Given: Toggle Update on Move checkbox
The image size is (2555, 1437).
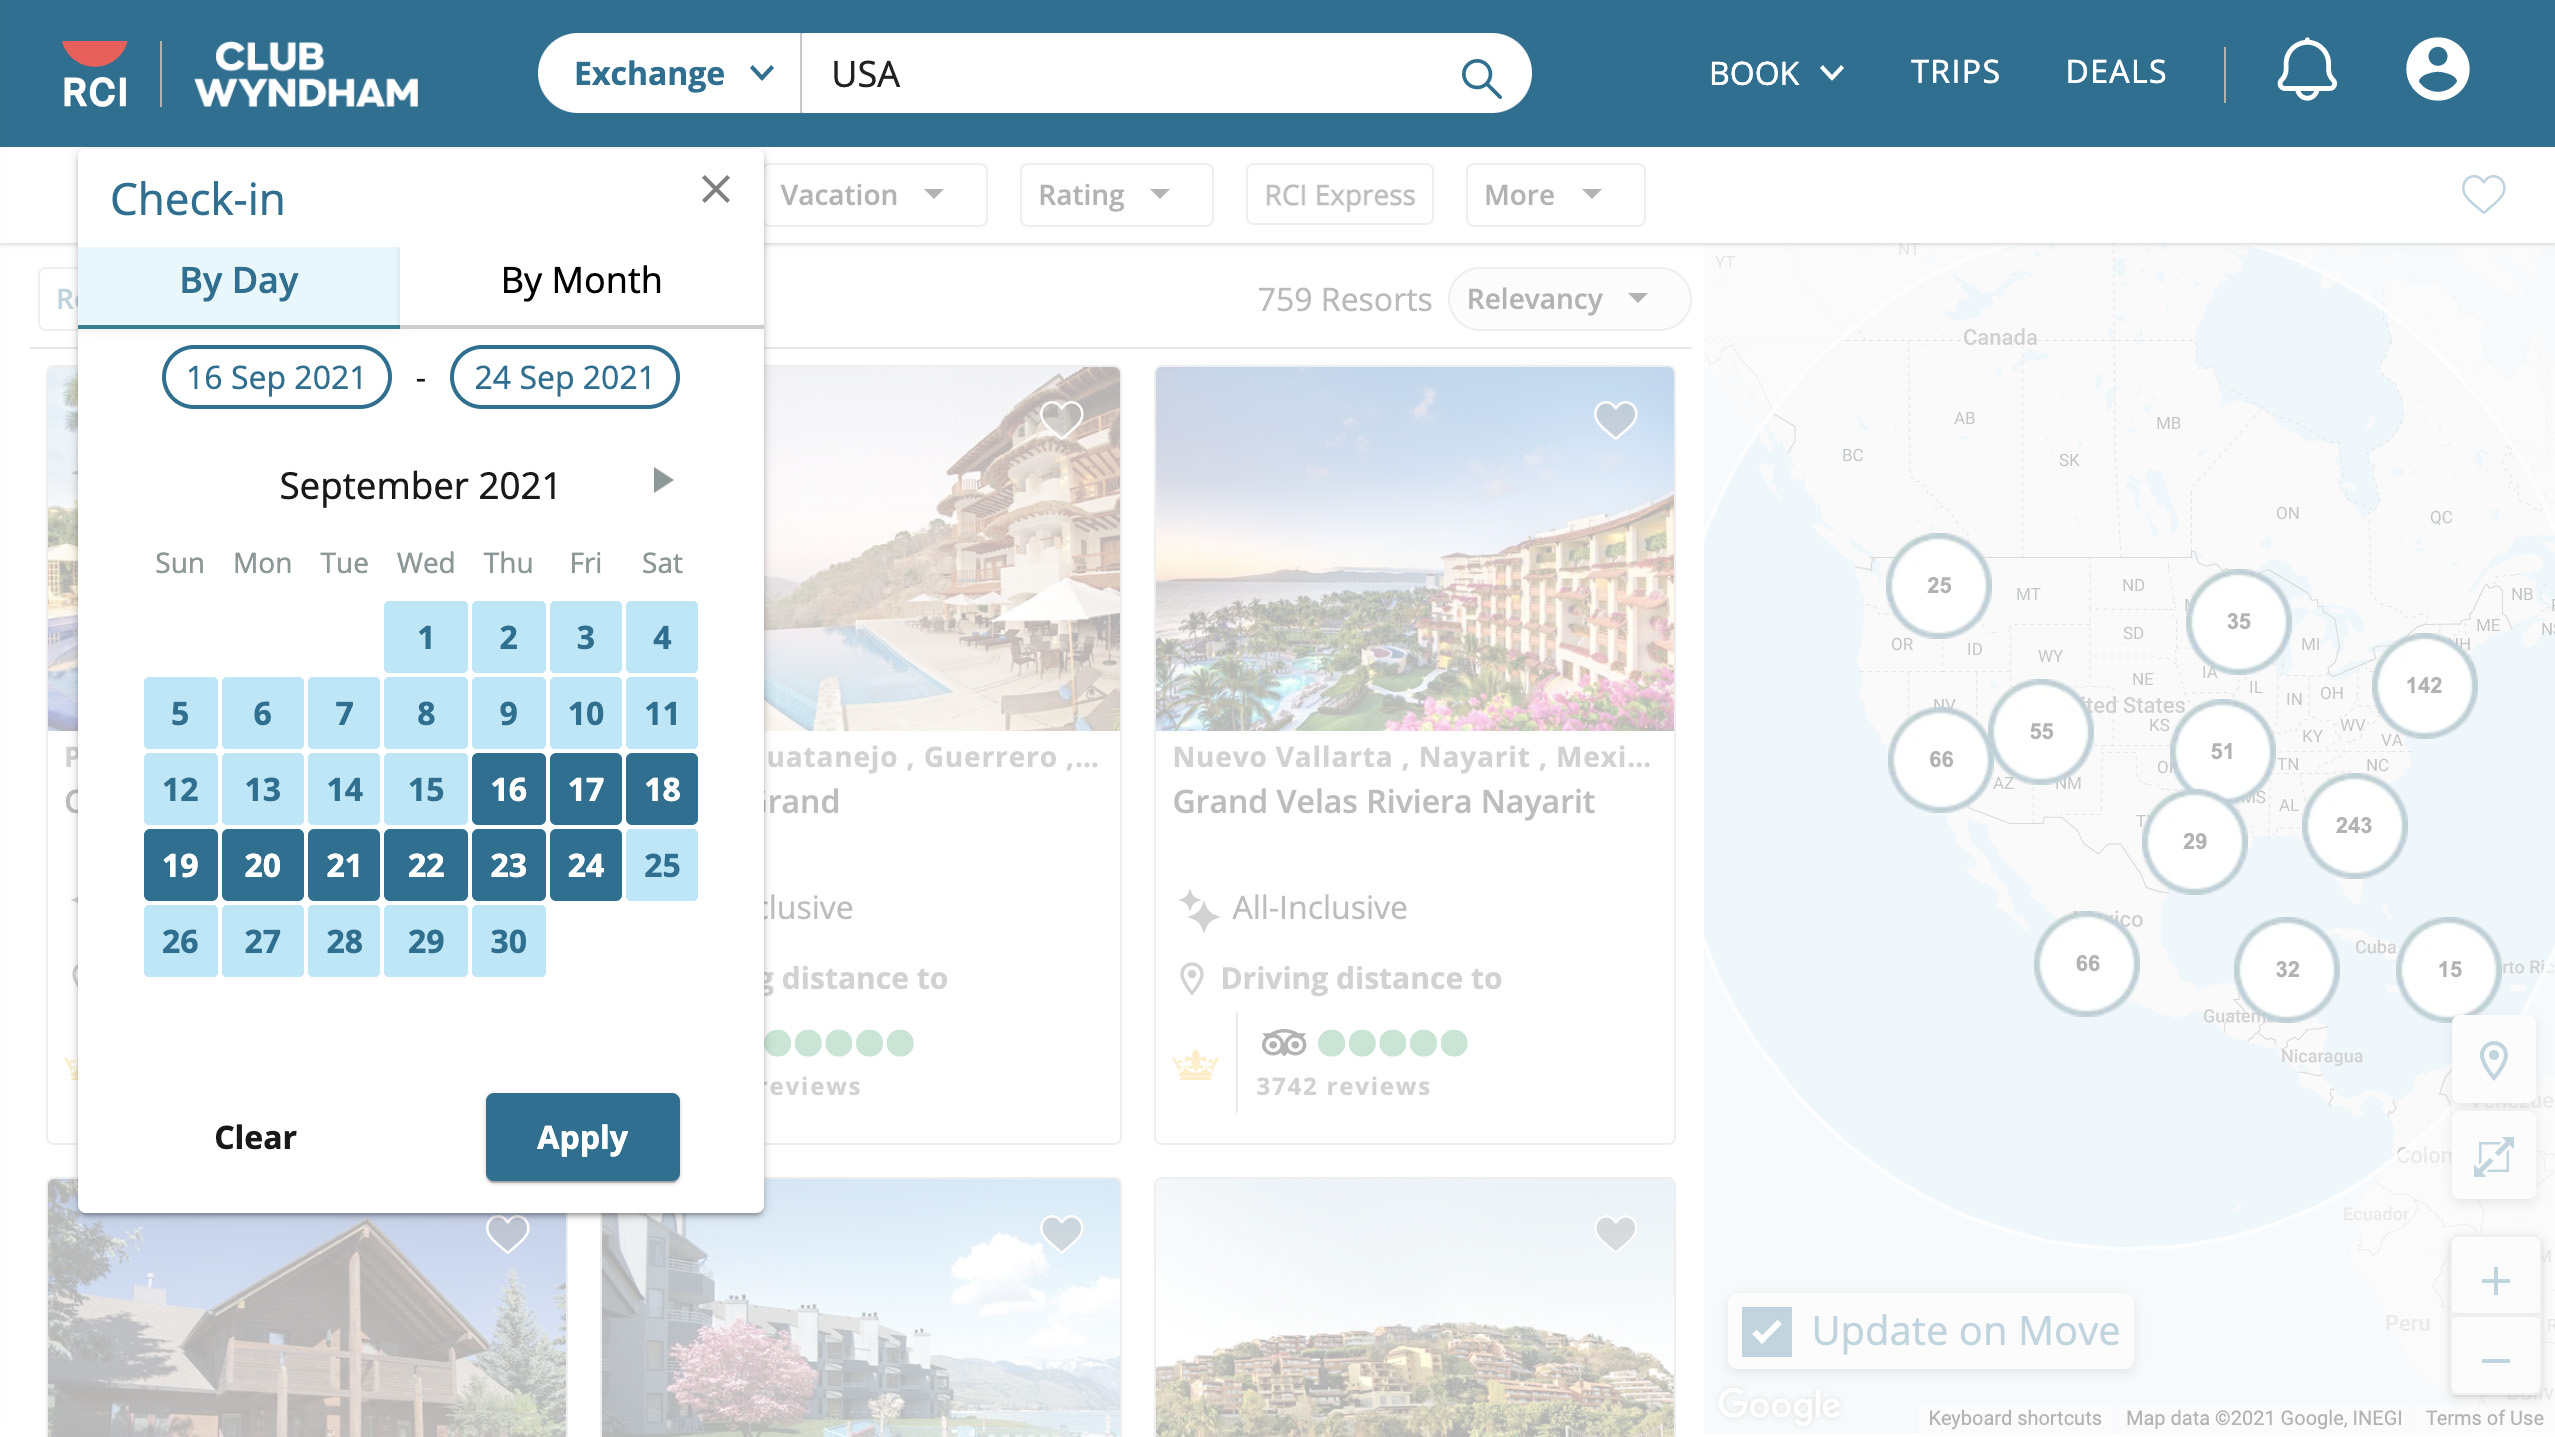Looking at the screenshot, I should 1767,1331.
